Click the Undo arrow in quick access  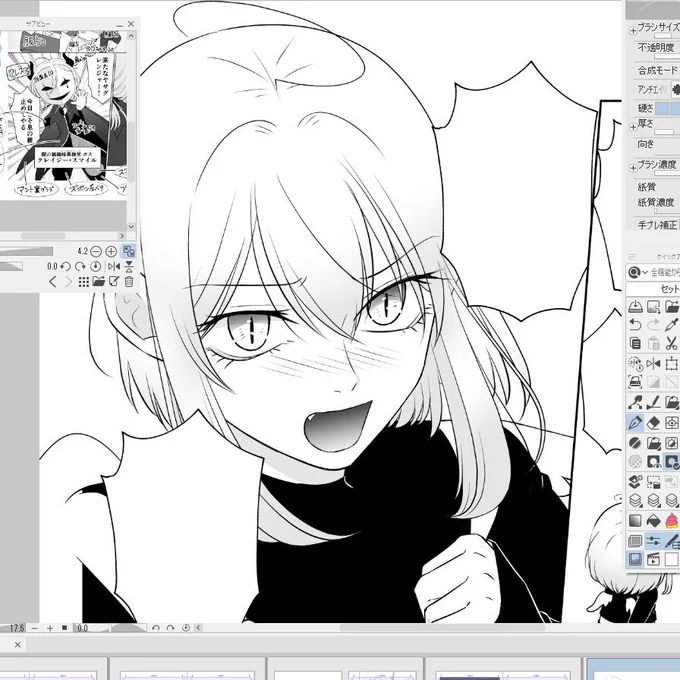click(x=635, y=324)
